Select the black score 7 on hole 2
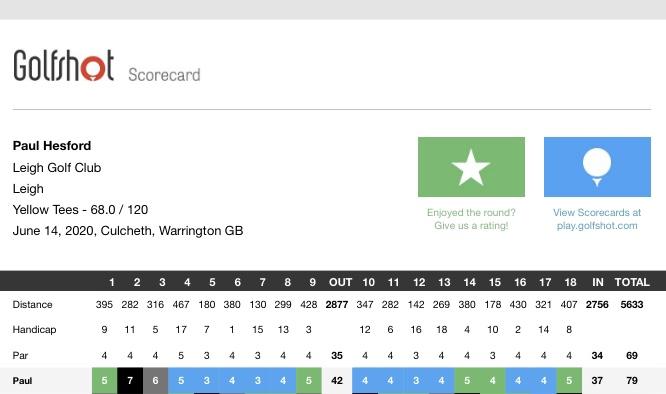Image resolution: width=666 pixels, height=394 pixels. (130, 381)
